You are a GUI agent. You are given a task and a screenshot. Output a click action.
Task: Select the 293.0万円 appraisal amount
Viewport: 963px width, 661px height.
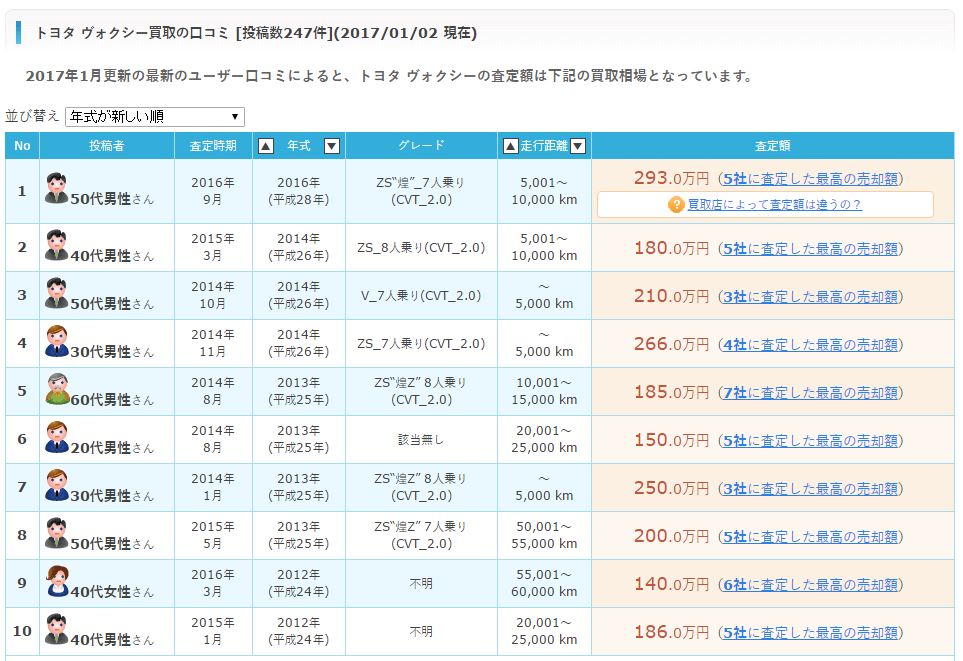point(671,178)
